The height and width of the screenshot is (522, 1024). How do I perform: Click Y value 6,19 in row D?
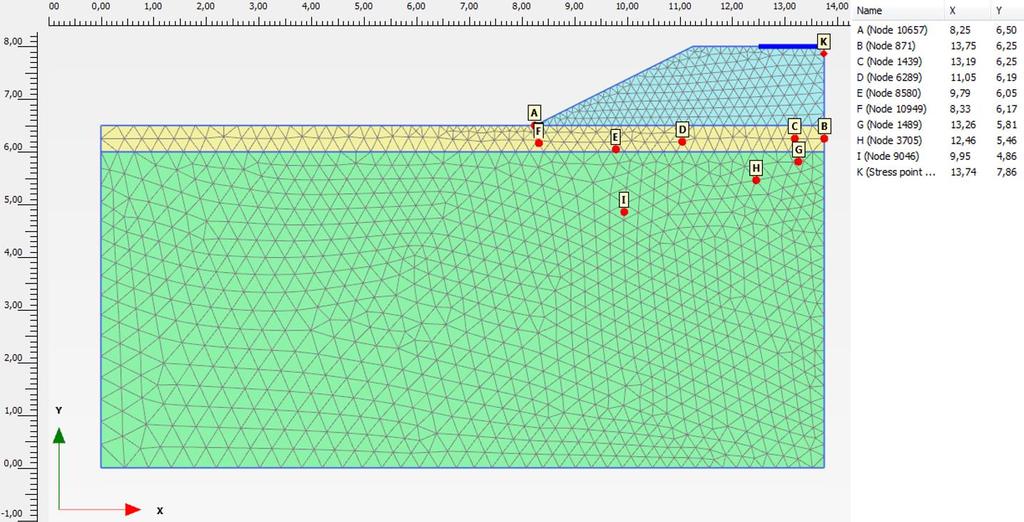pyautogui.click(x=1005, y=77)
